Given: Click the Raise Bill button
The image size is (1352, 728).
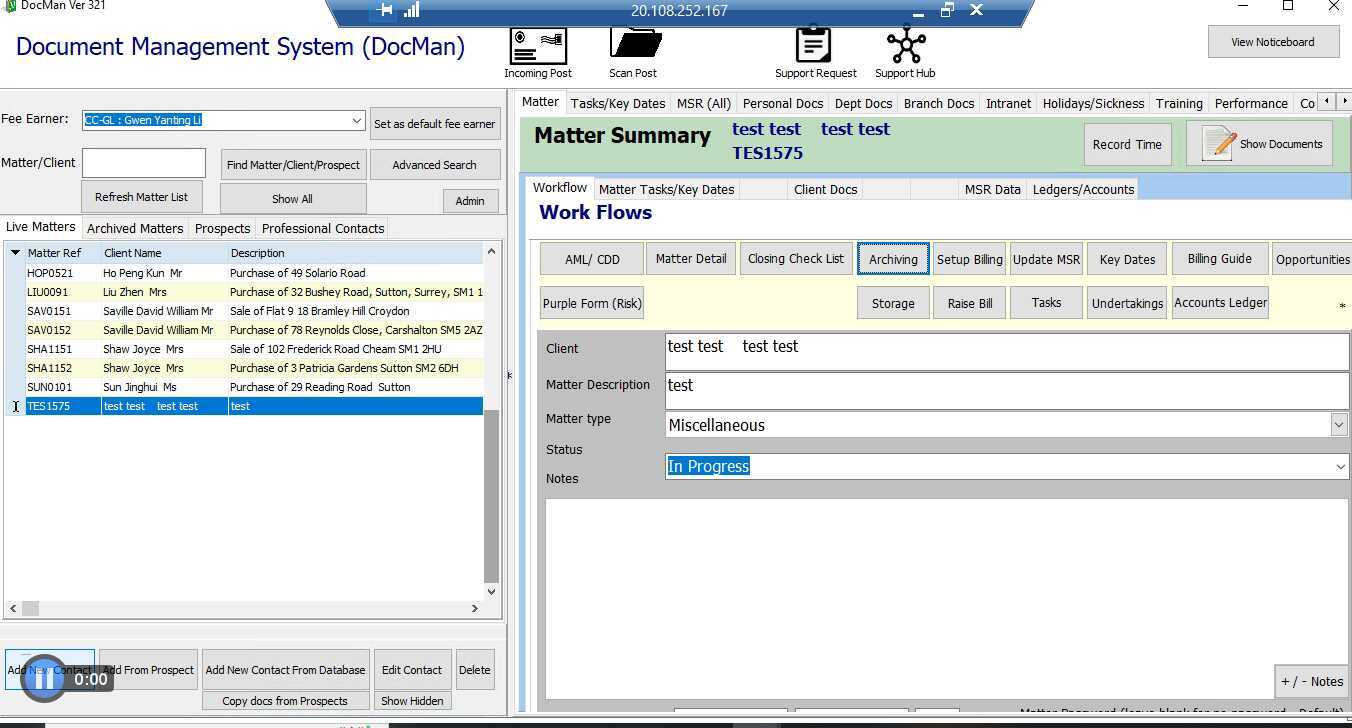Looking at the screenshot, I should (970, 303).
